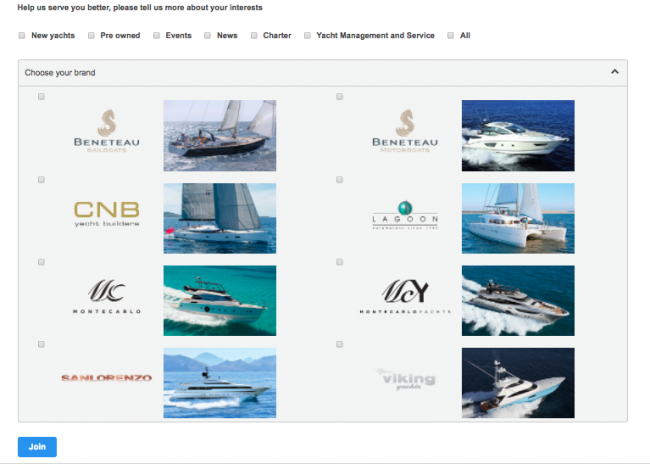Screen dimensions: 650x464
Task: Select the Monte Carlo Yachts MCY logo
Action: [405, 296]
